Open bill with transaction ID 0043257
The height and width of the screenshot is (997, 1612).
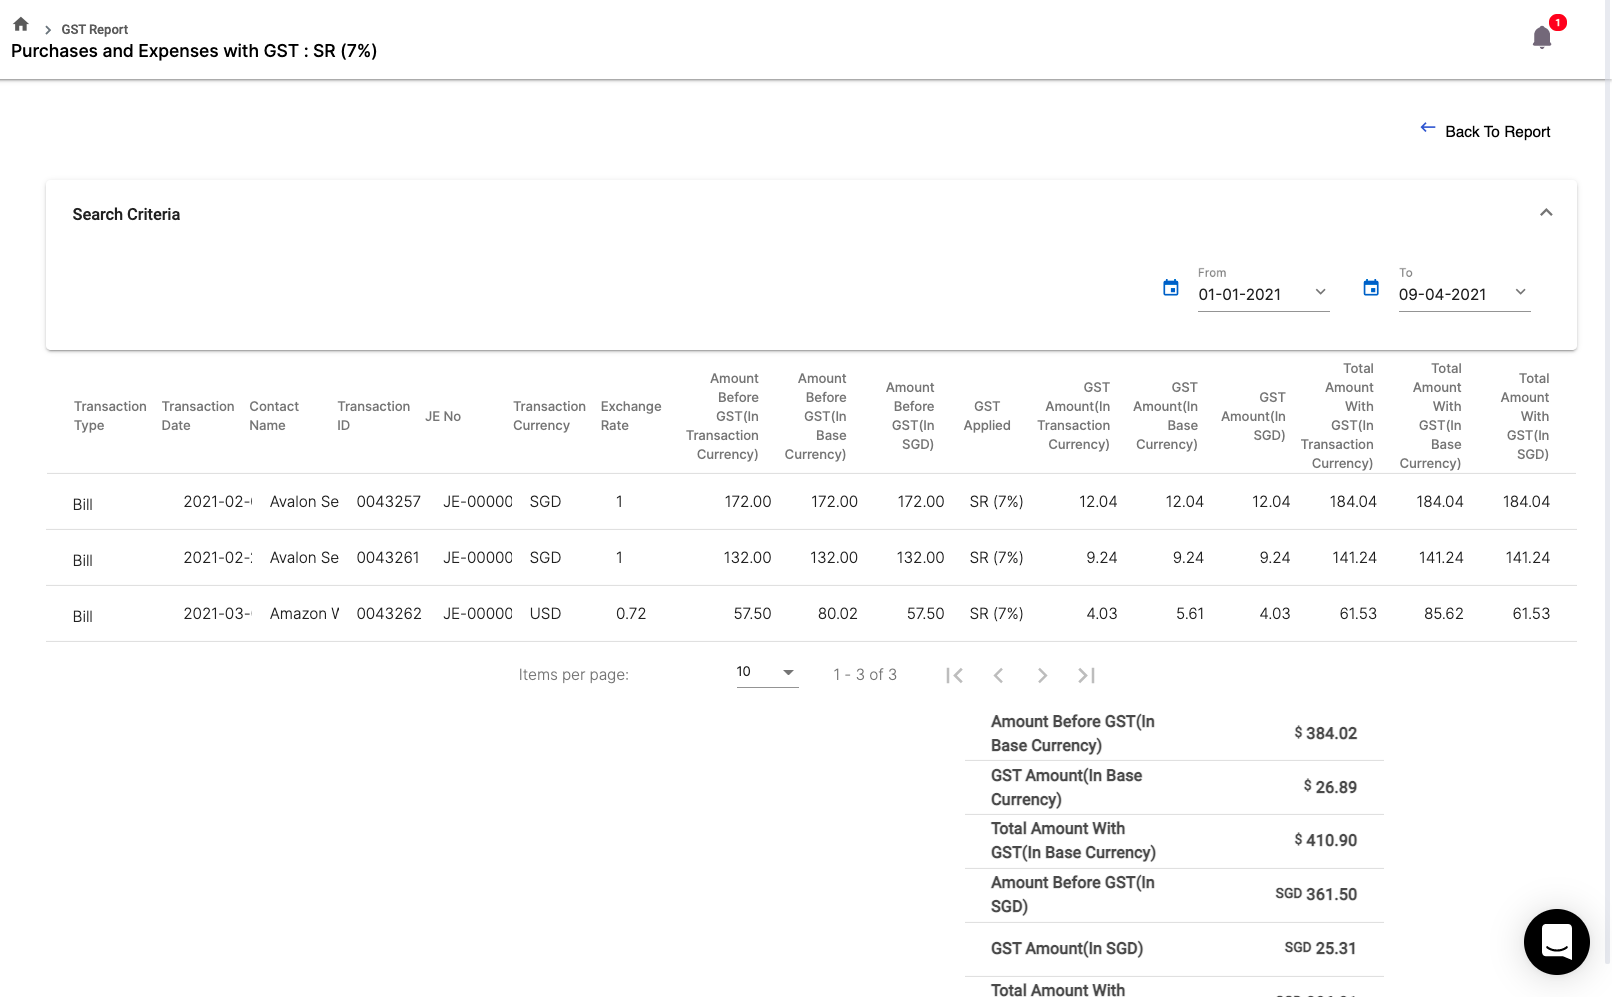click(388, 502)
